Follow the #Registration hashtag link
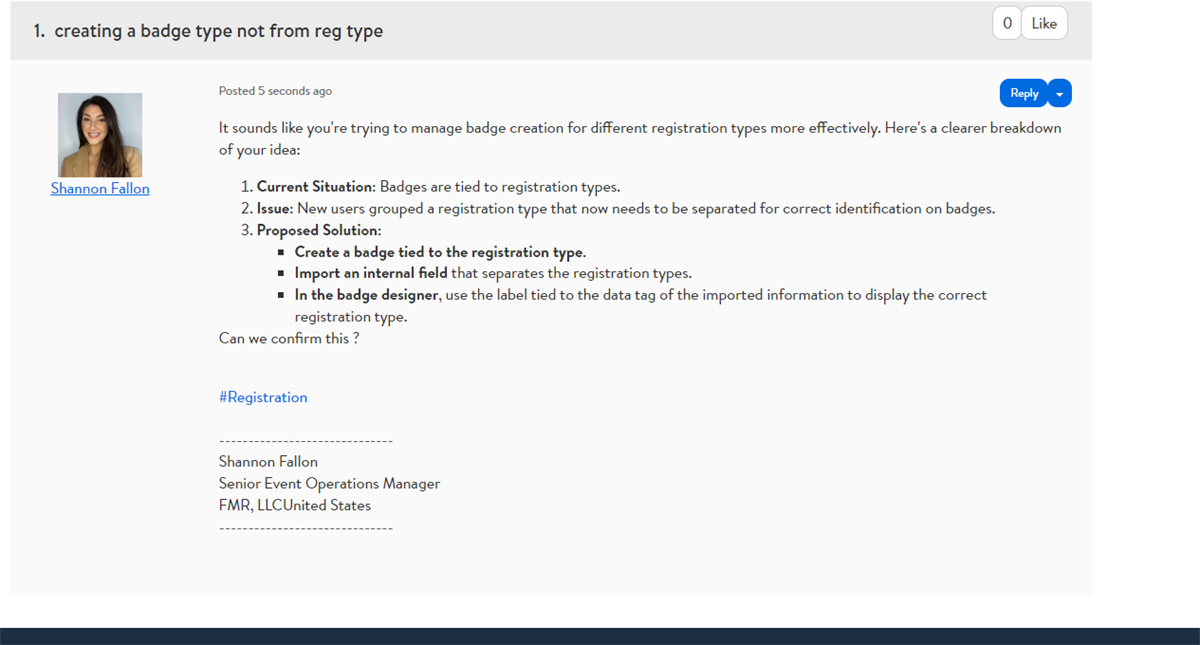This screenshot has width=1200, height=645. click(x=263, y=397)
